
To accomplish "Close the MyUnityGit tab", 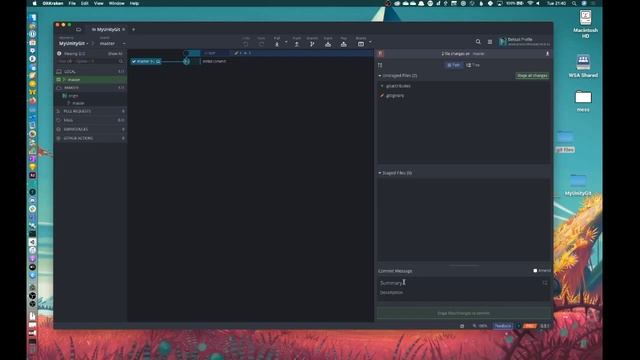I will click(x=124, y=29).
